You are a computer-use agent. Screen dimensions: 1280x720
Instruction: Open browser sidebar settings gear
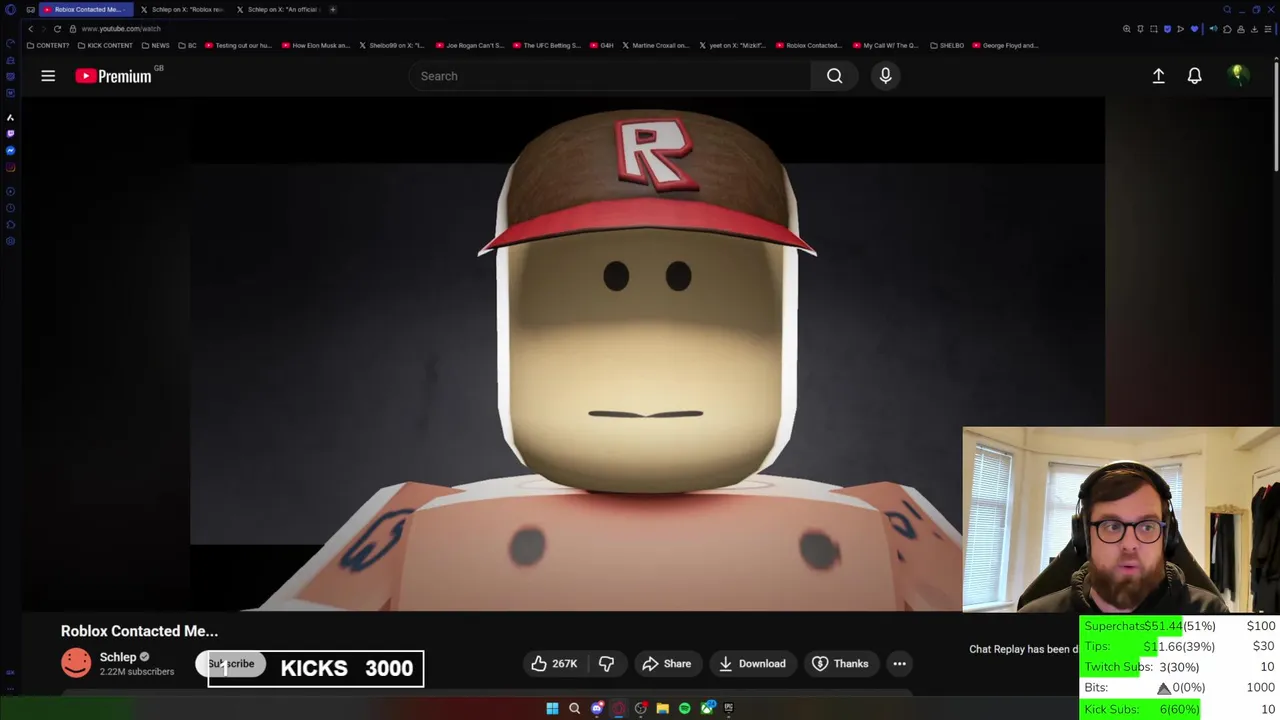point(10,241)
